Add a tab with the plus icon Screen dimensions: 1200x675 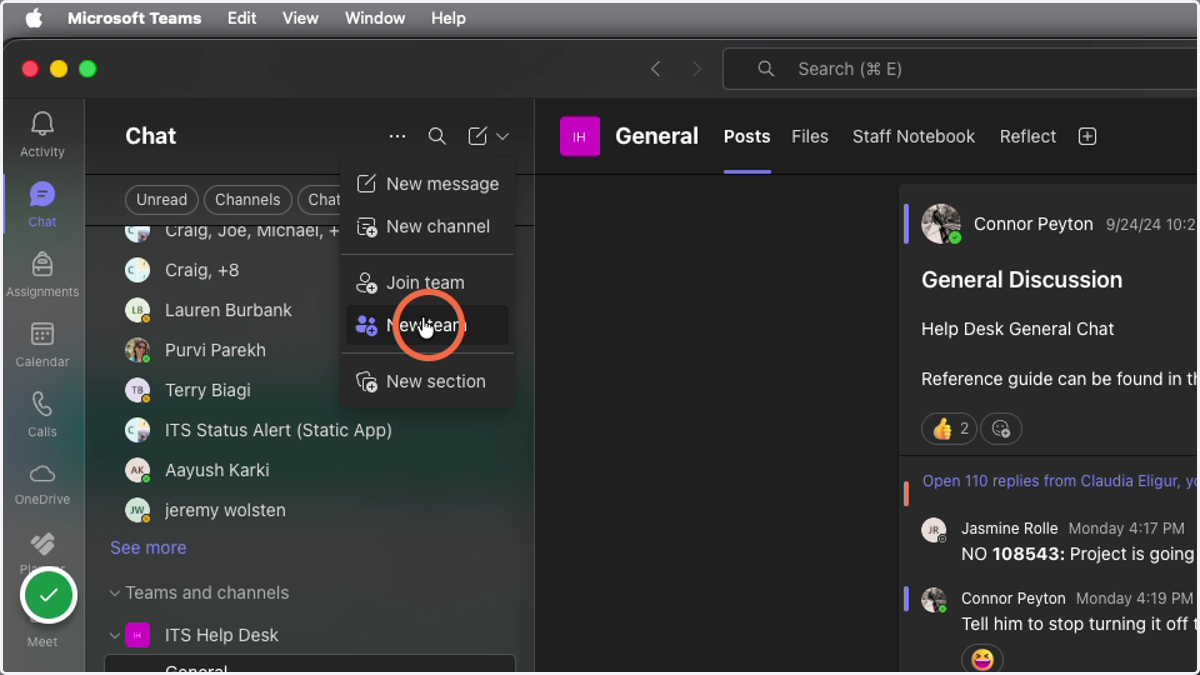(1088, 137)
